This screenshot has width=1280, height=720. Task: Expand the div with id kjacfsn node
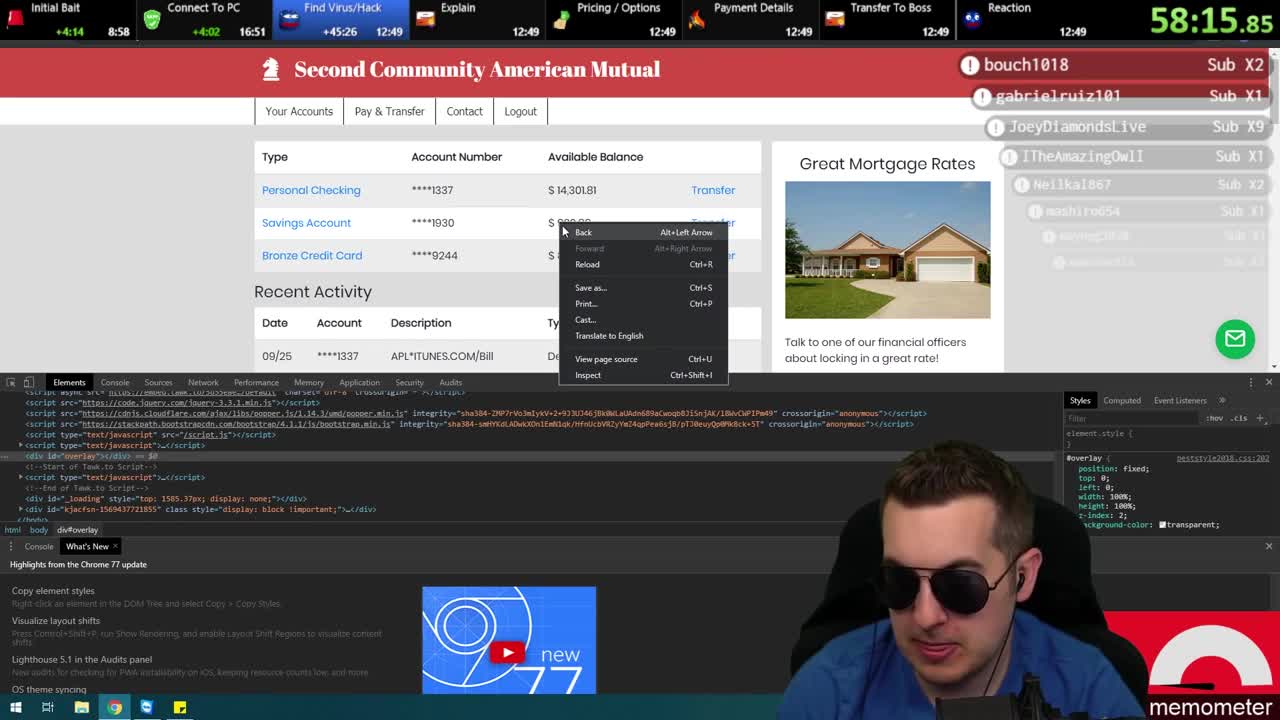click(21, 509)
